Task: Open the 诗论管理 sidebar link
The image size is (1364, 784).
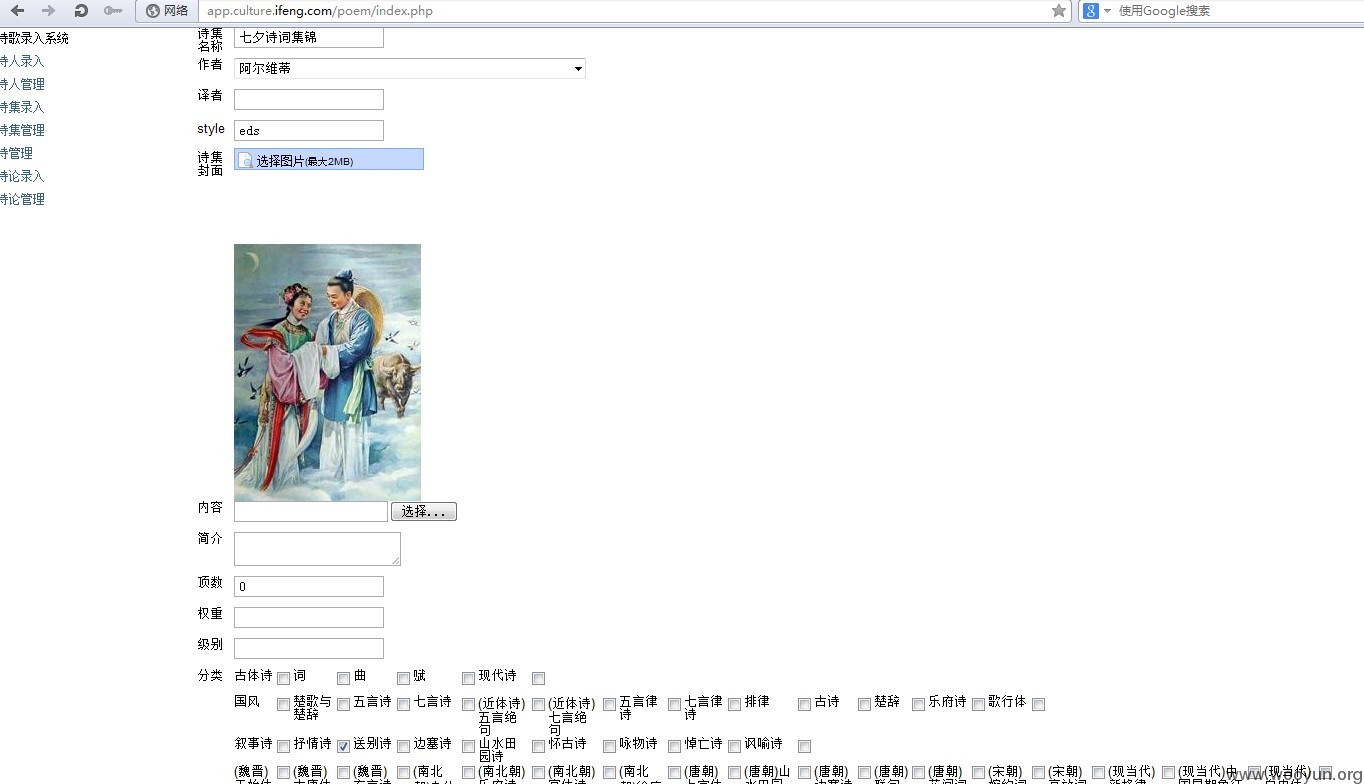Action: 22,199
